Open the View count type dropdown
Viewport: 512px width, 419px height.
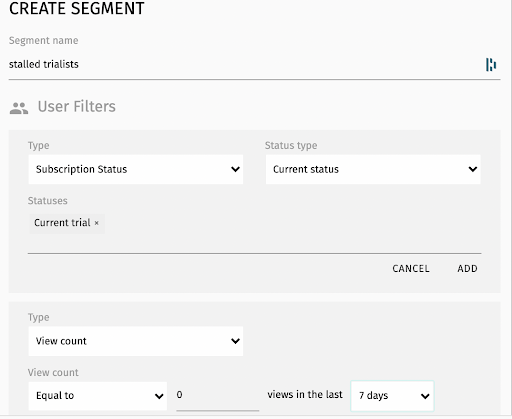point(136,341)
